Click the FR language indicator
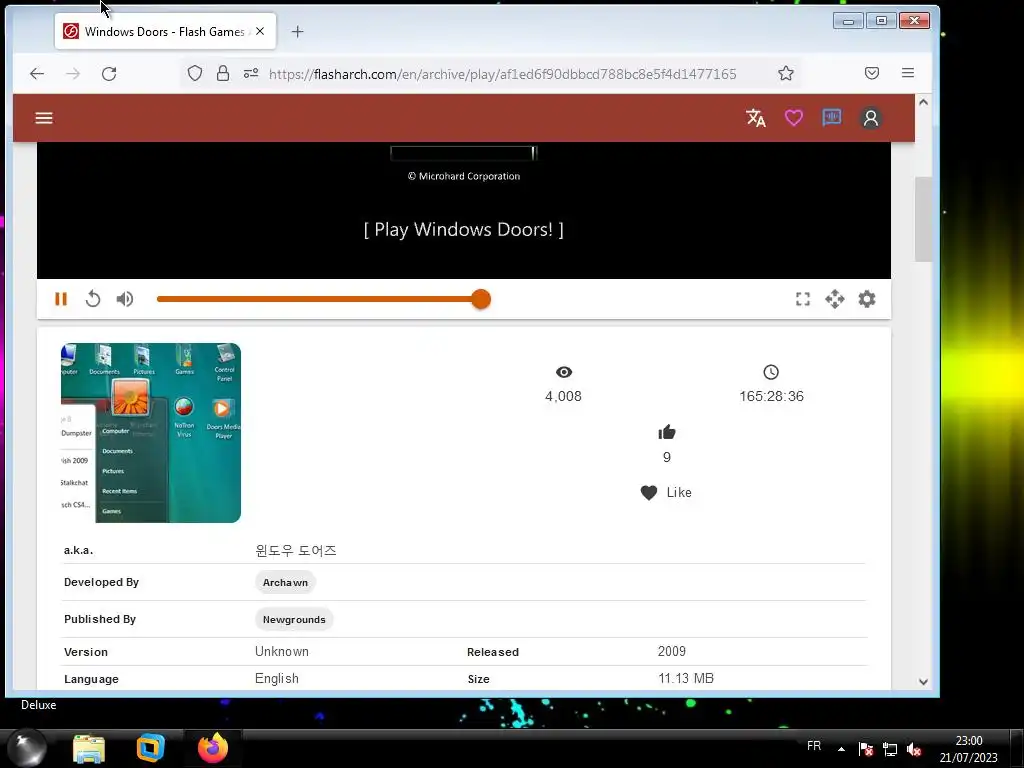The width and height of the screenshot is (1024, 768). (814, 746)
